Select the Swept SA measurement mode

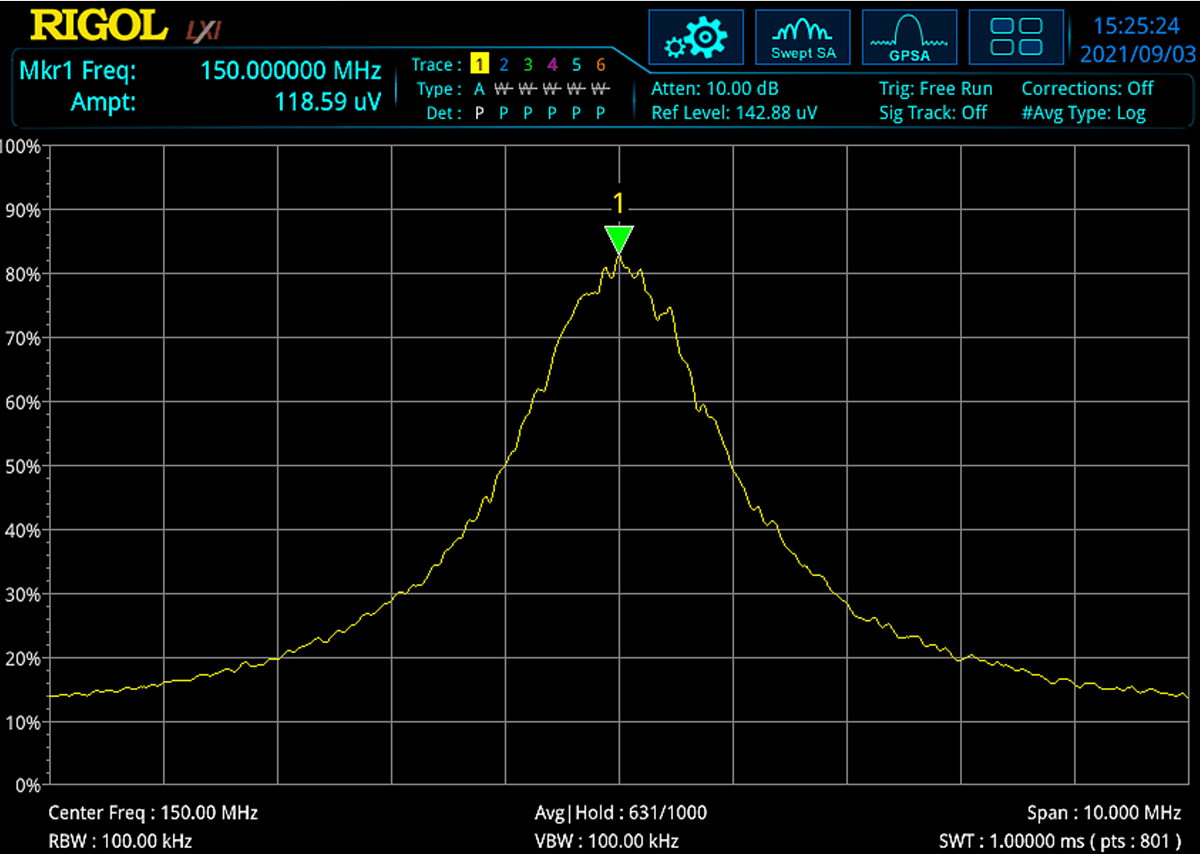coord(803,37)
